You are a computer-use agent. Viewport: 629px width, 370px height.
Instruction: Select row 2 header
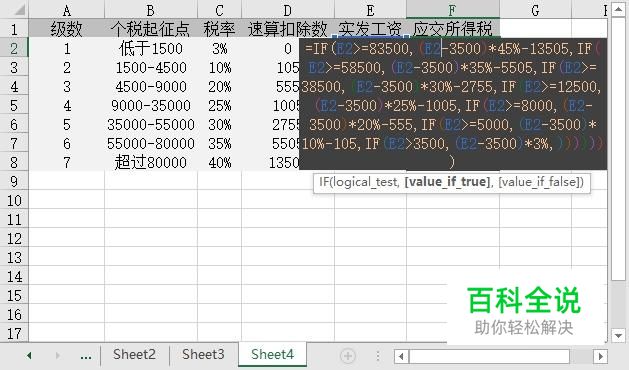pos(14,48)
